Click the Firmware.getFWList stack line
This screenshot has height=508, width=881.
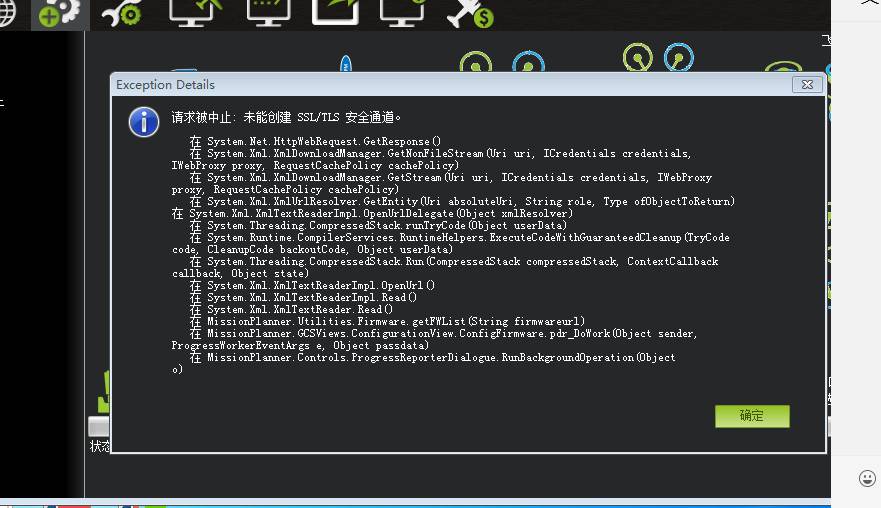tap(388, 321)
